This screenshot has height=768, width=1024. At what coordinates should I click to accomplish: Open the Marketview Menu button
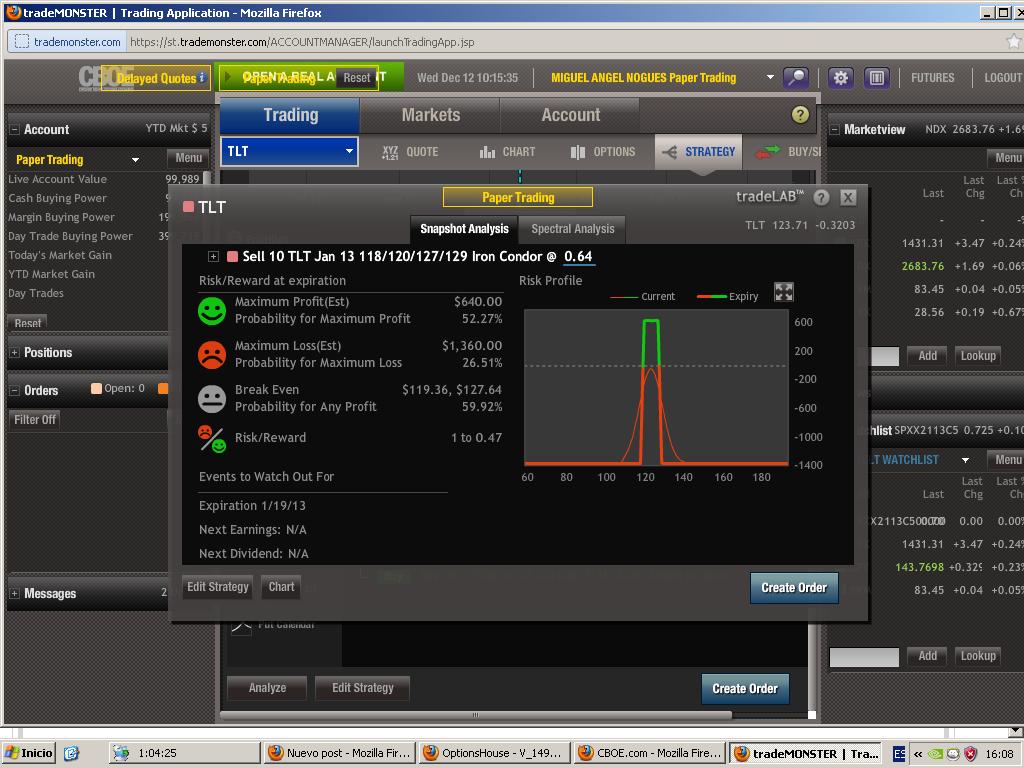click(1007, 157)
